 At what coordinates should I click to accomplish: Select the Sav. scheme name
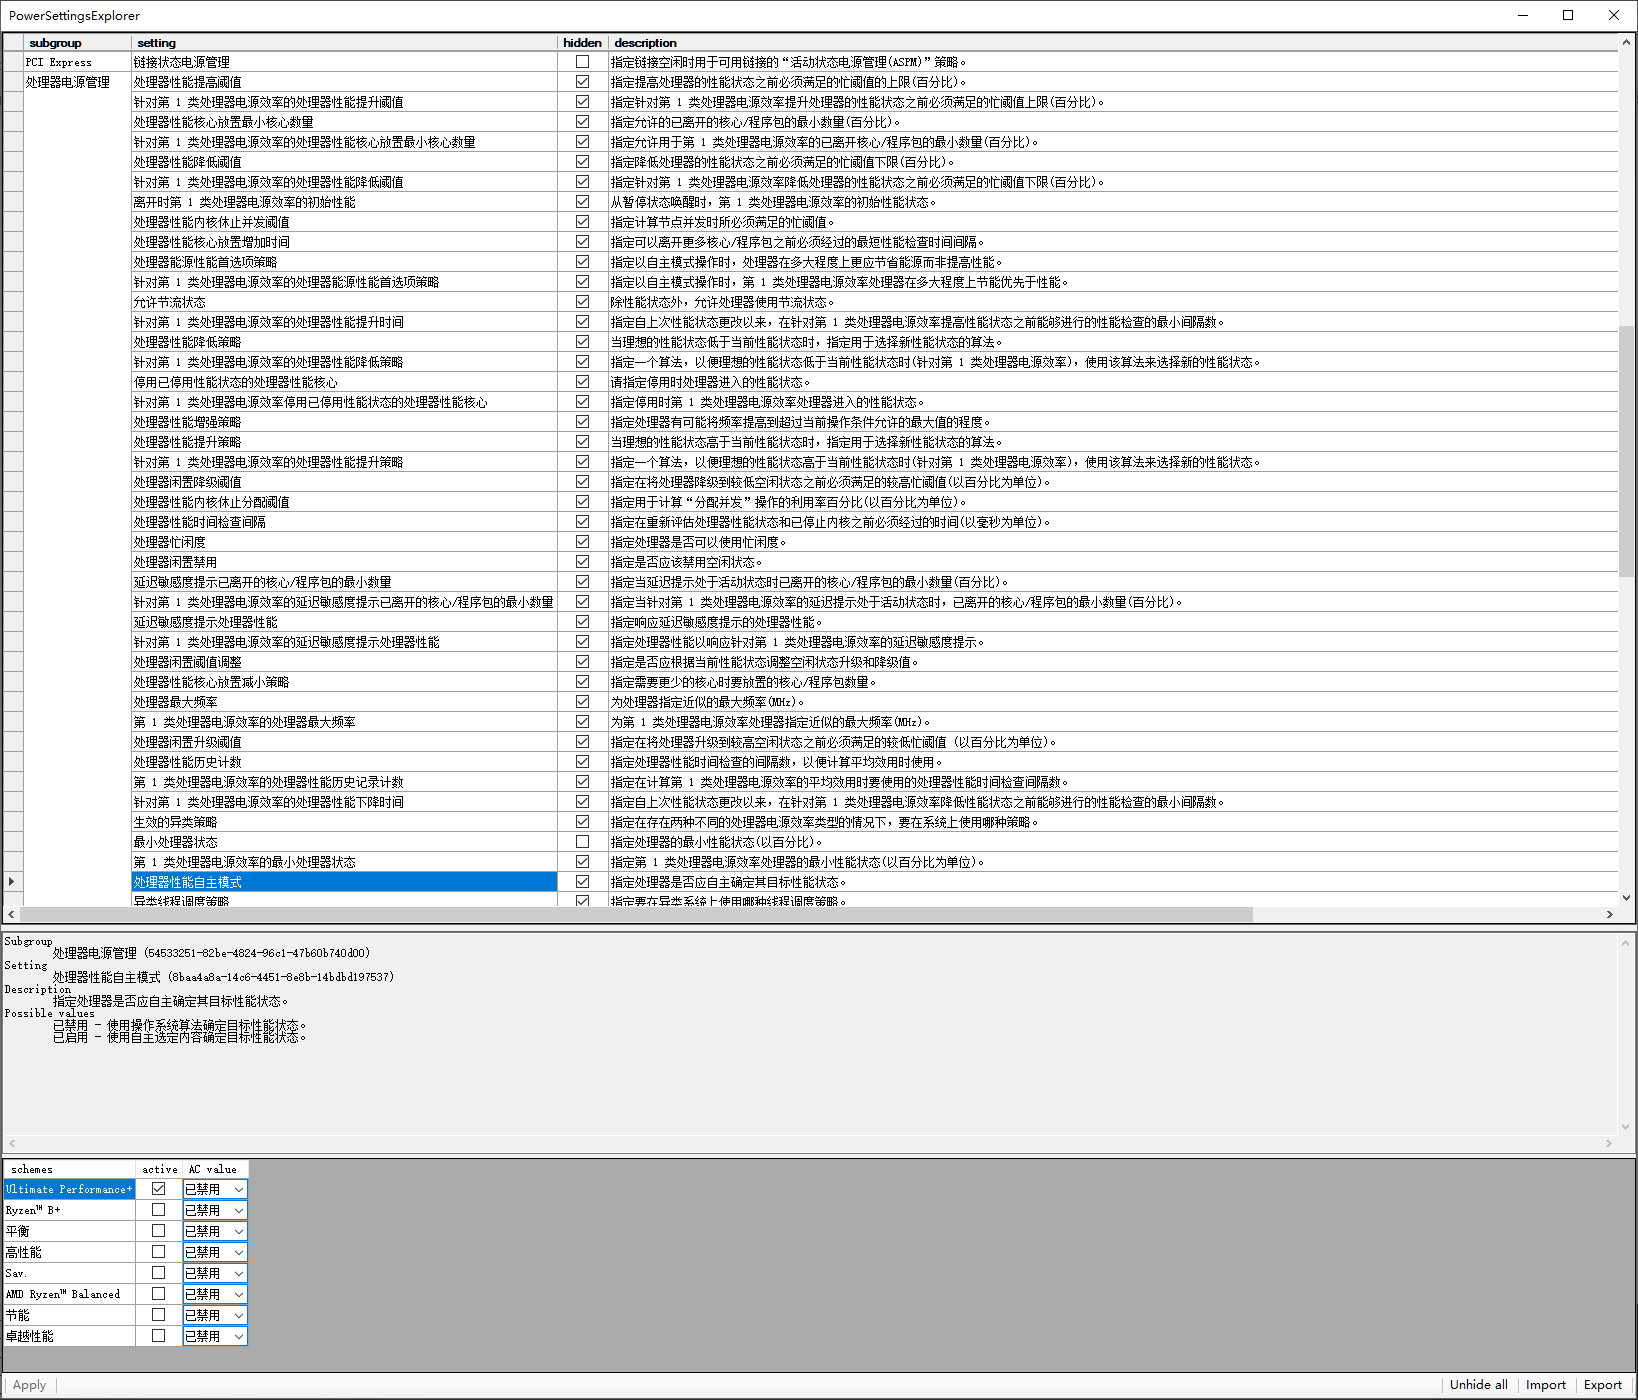coord(69,1273)
